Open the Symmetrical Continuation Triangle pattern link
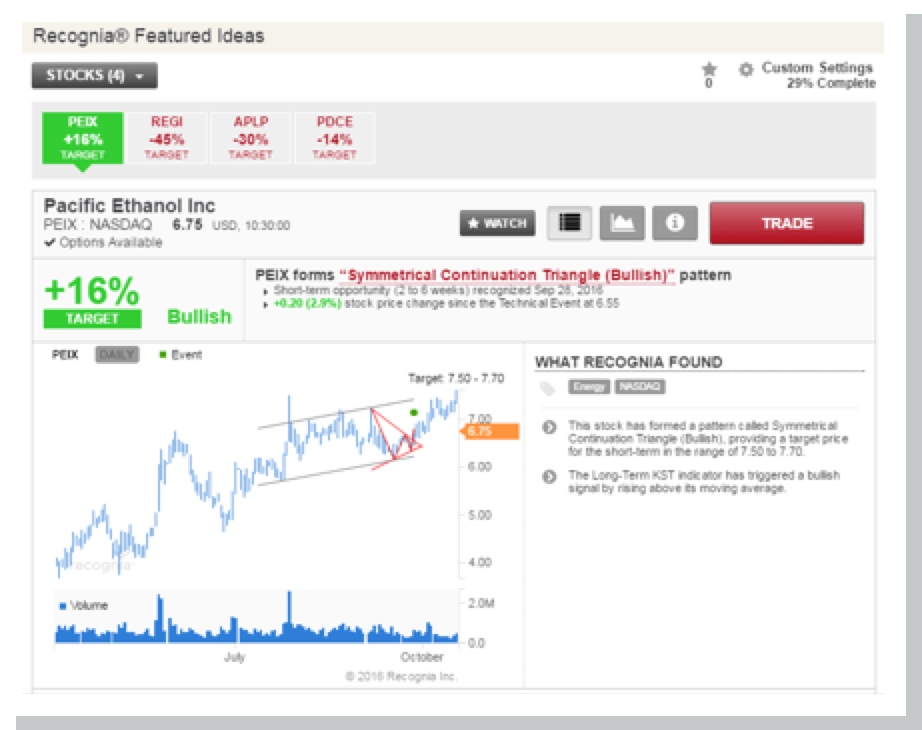 [507, 275]
